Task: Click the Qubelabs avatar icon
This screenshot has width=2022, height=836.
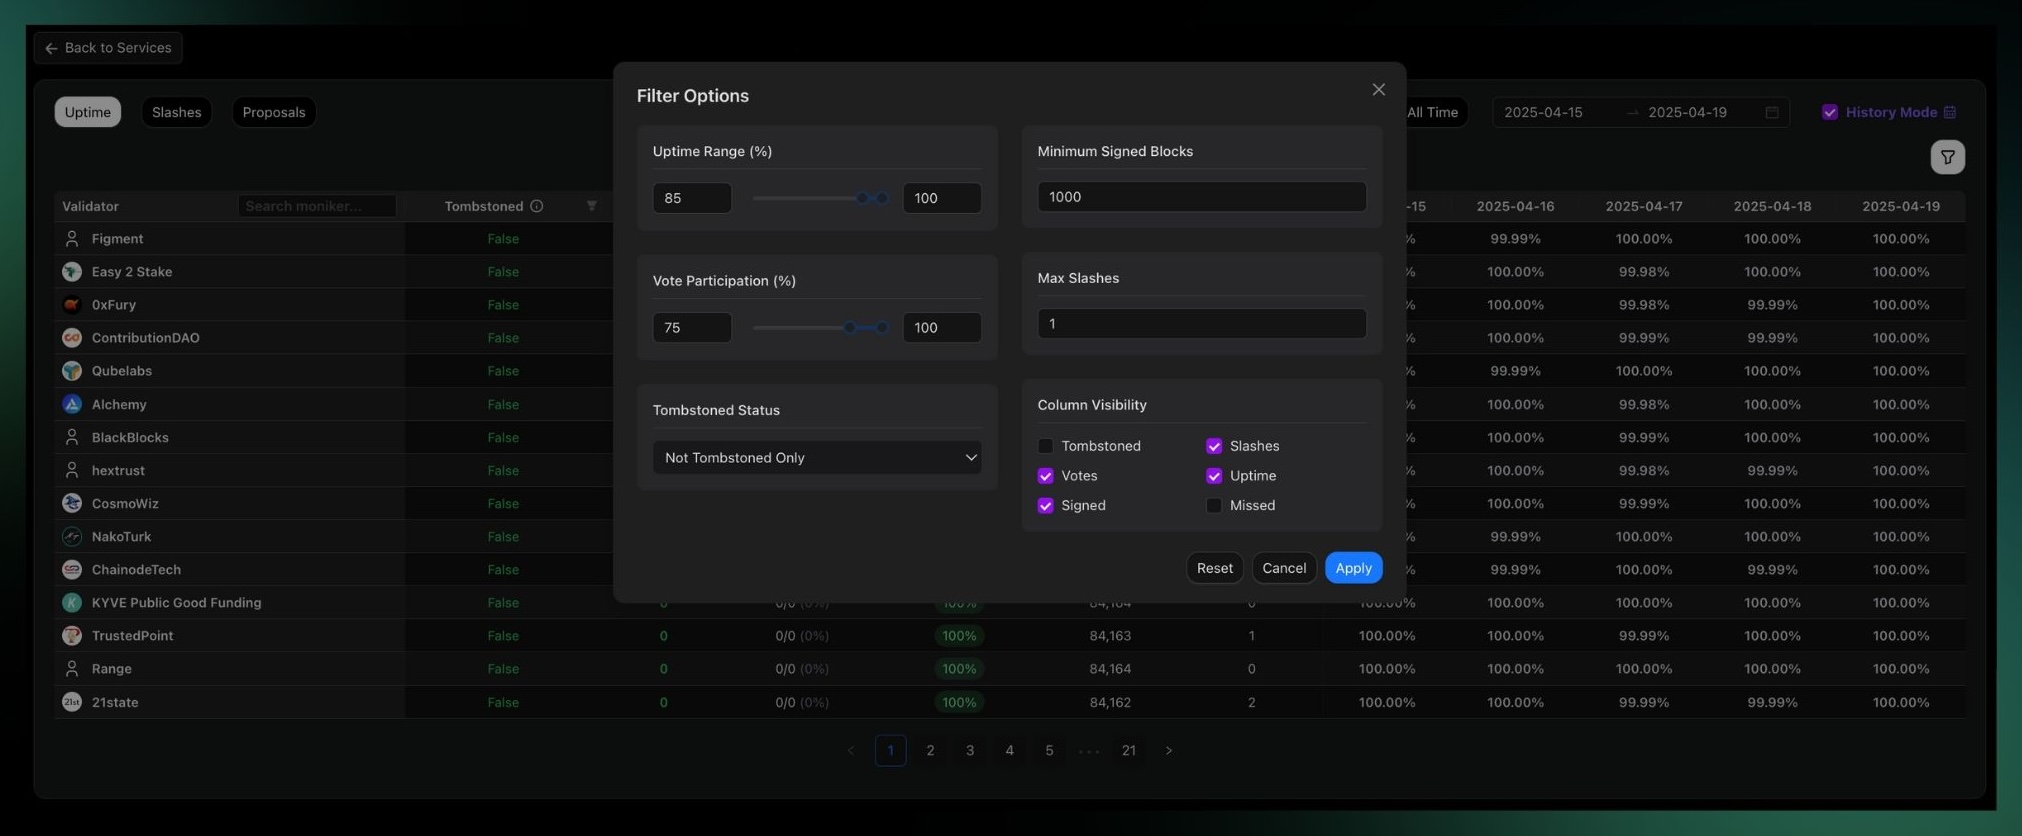Action: [72, 371]
